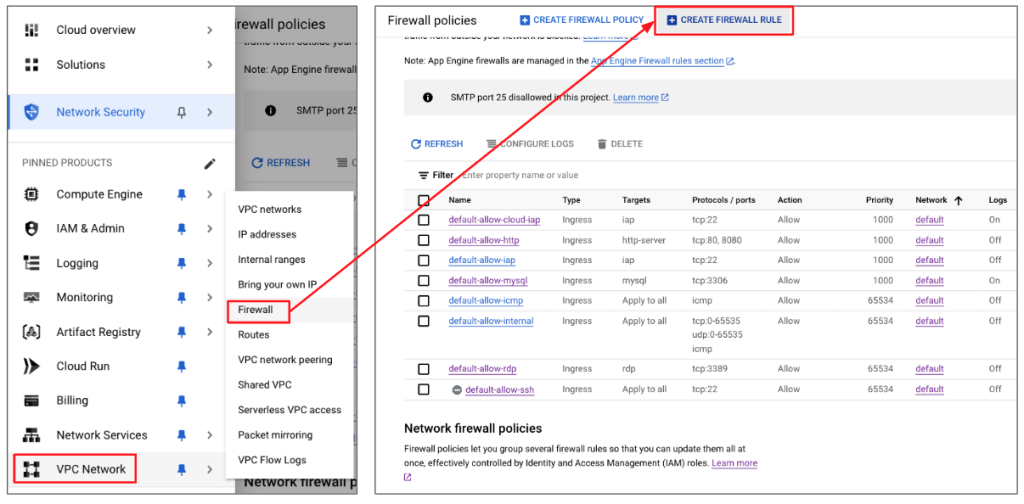Open VPC networks from the submenu

(270, 210)
